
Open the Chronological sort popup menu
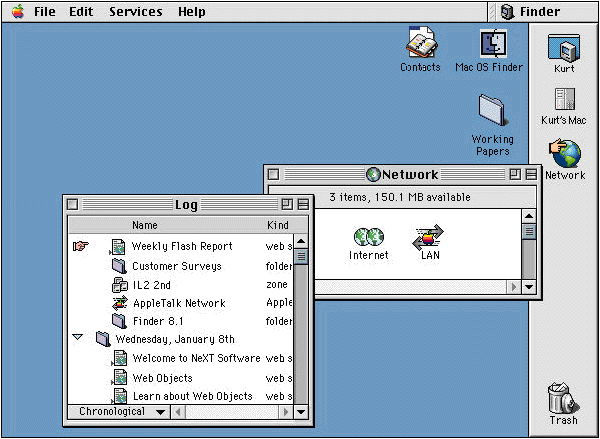click(118, 412)
